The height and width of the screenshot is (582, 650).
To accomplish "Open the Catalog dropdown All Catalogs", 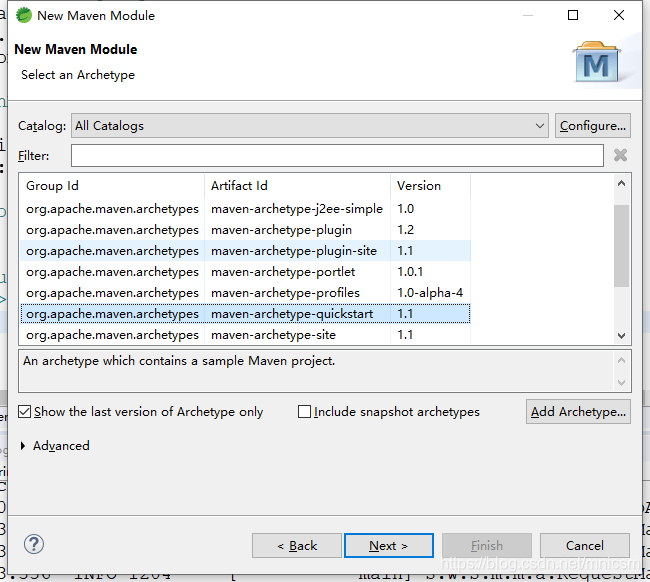I will pyautogui.click(x=310, y=126).
